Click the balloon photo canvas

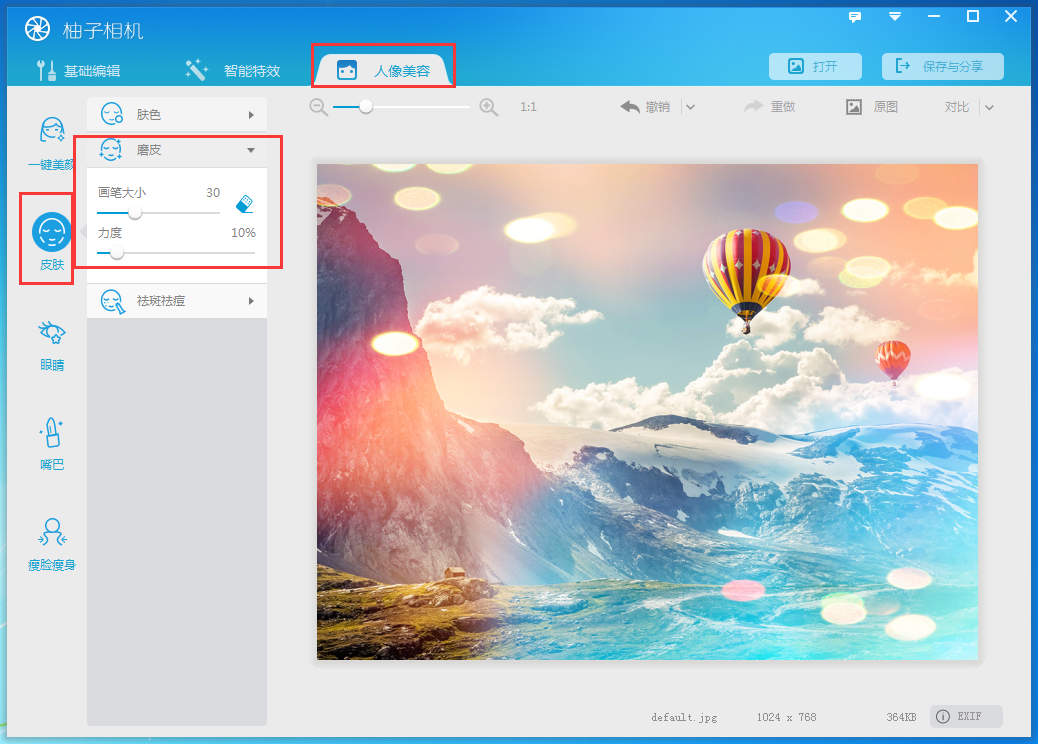(647, 412)
